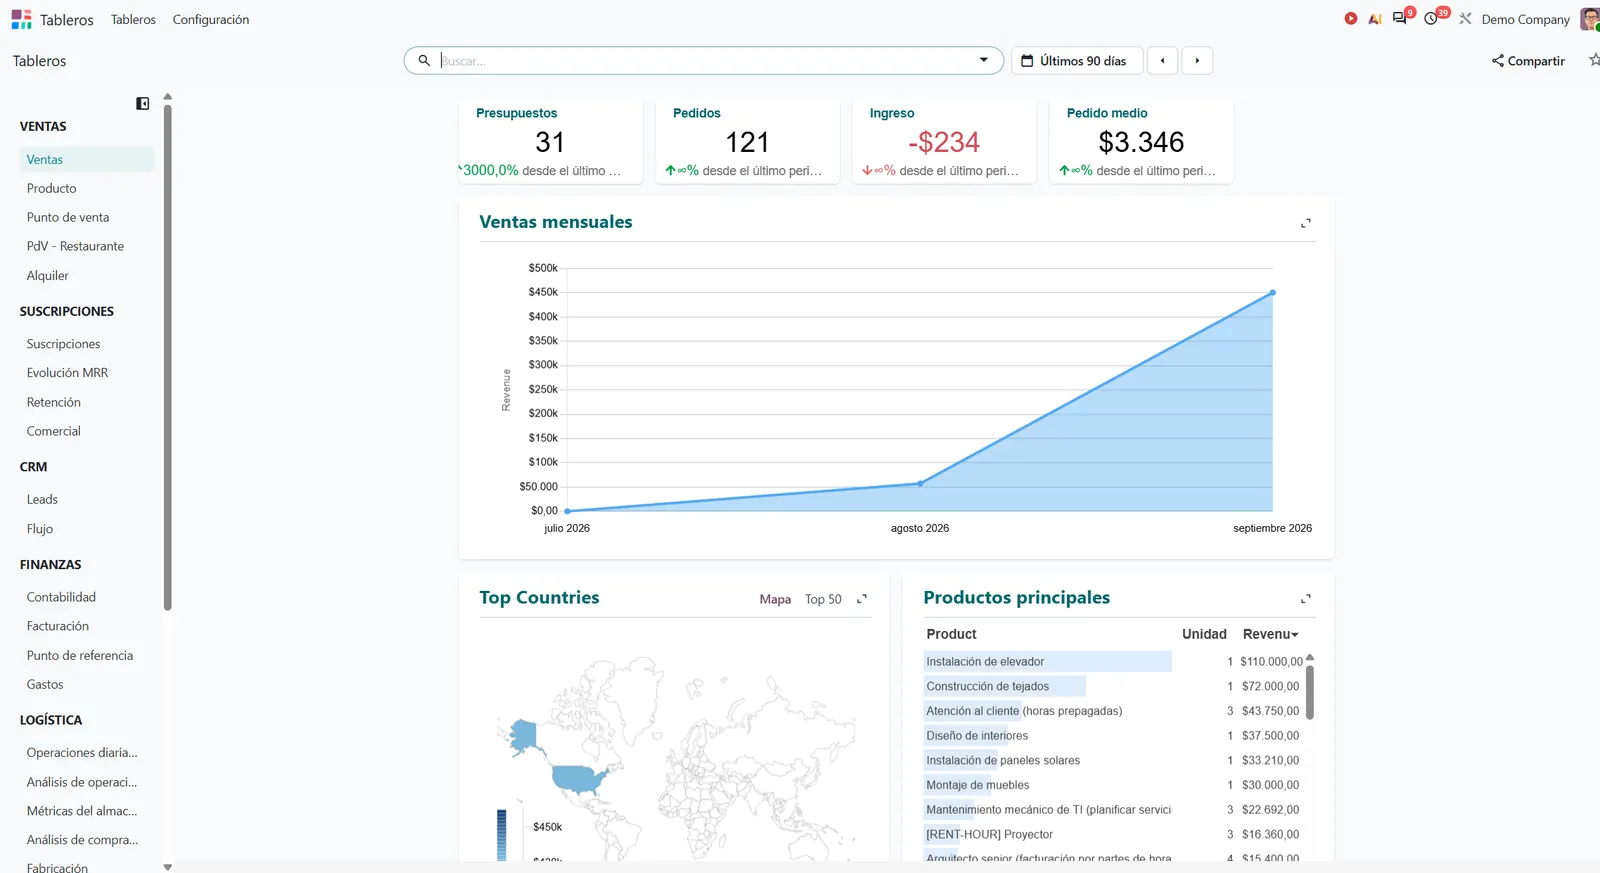Click 'Instalación de elevador' product row
The image size is (1600, 873).
1113,662
